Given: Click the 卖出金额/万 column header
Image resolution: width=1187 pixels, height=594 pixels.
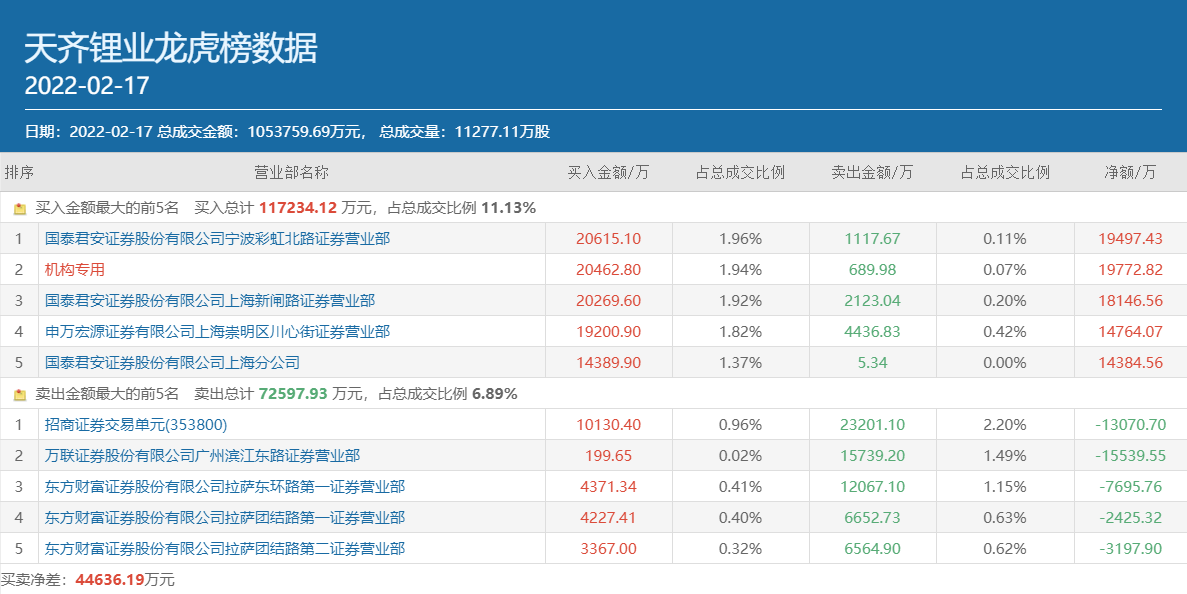Looking at the screenshot, I should coord(872,172).
